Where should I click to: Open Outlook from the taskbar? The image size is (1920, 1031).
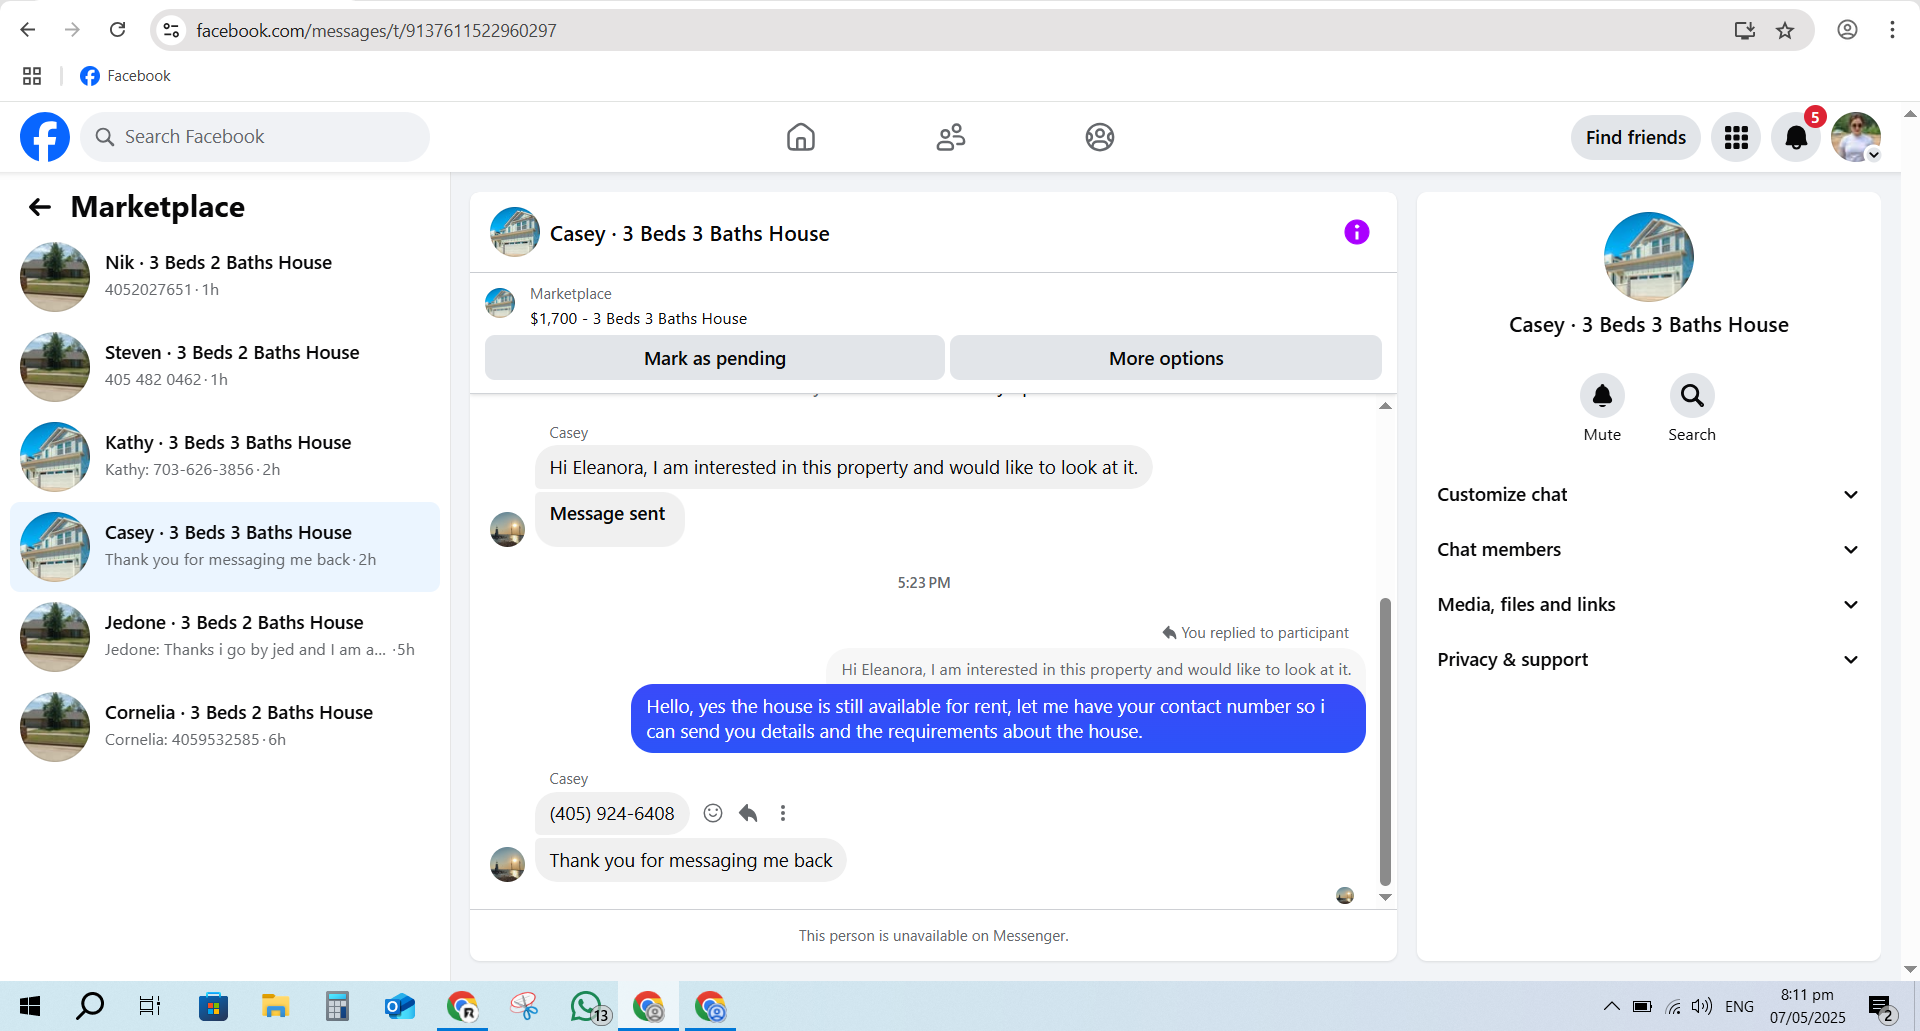(x=400, y=1006)
